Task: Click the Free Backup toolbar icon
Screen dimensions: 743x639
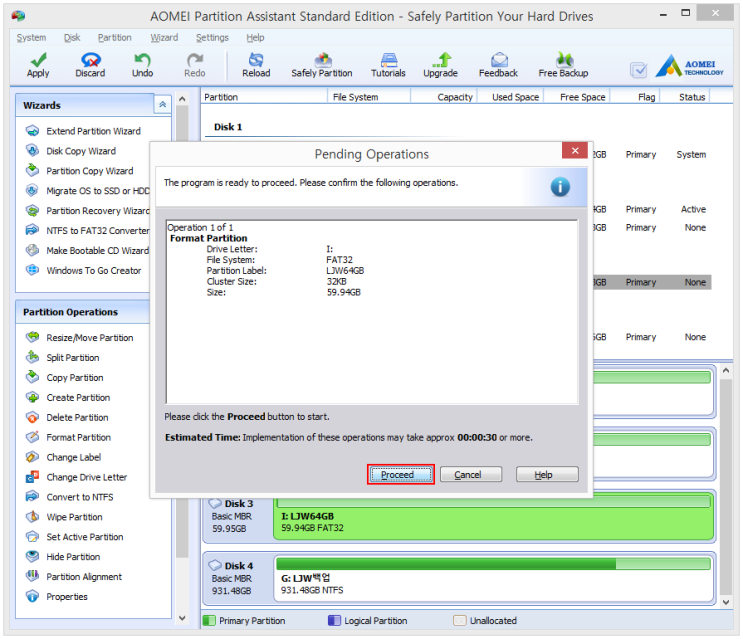Action: pos(564,60)
